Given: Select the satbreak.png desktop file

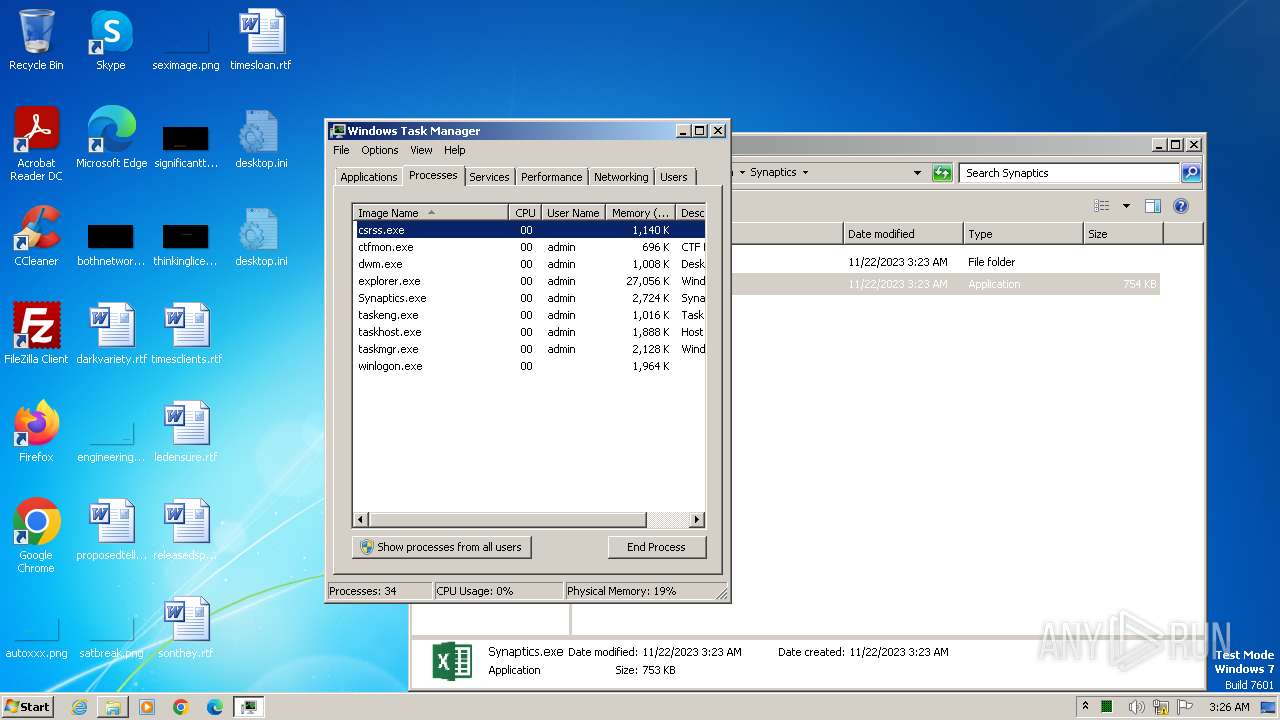Looking at the screenshot, I should pyautogui.click(x=111, y=640).
